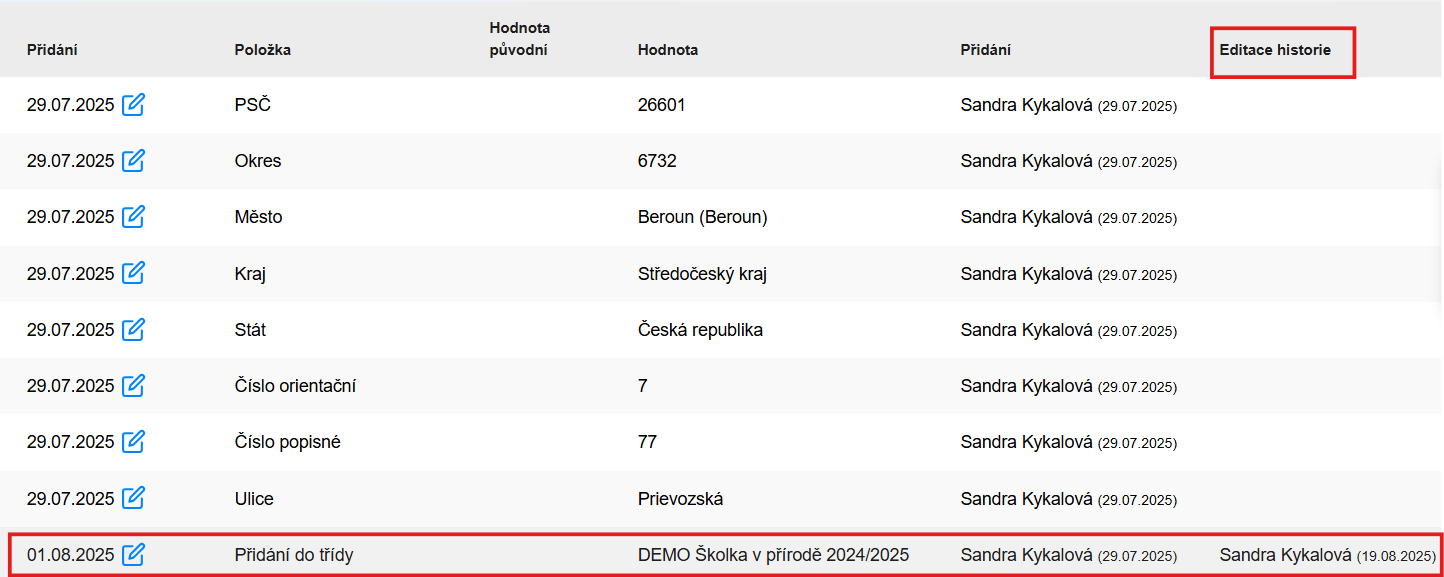Click the Hodnota původní column header

pyautogui.click(x=520, y=39)
